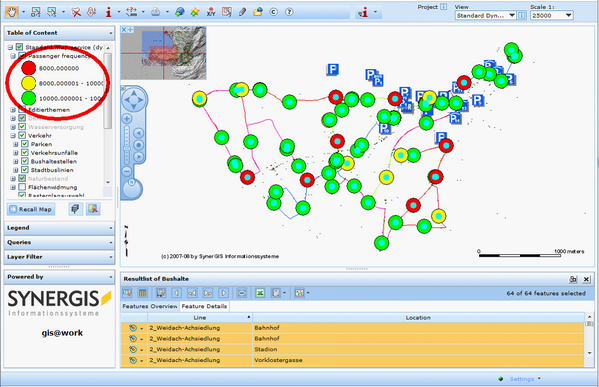Expand the Parken tree node
Viewport: 599px width, 387px height.
coord(16,144)
